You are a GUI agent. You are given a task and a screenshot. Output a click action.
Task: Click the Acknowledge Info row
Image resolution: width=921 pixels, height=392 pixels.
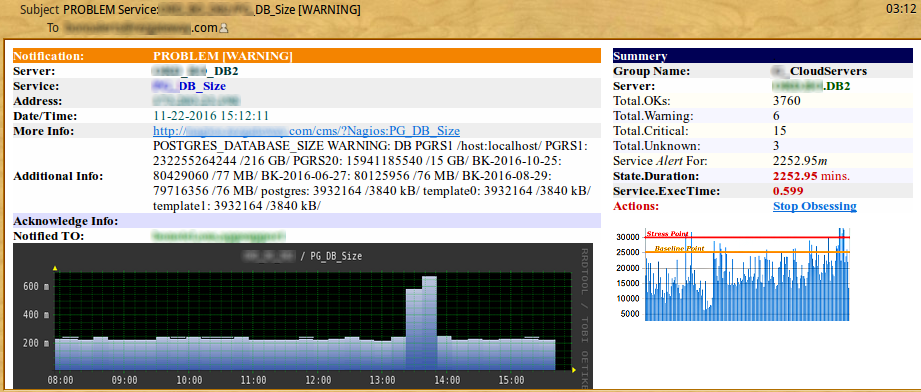coord(307,221)
